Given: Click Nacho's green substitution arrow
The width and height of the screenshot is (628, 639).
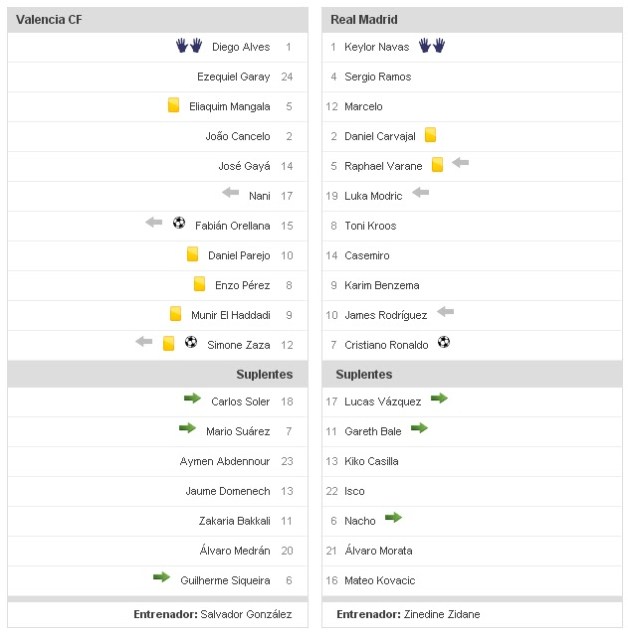Looking at the screenshot, I should (x=393, y=519).
